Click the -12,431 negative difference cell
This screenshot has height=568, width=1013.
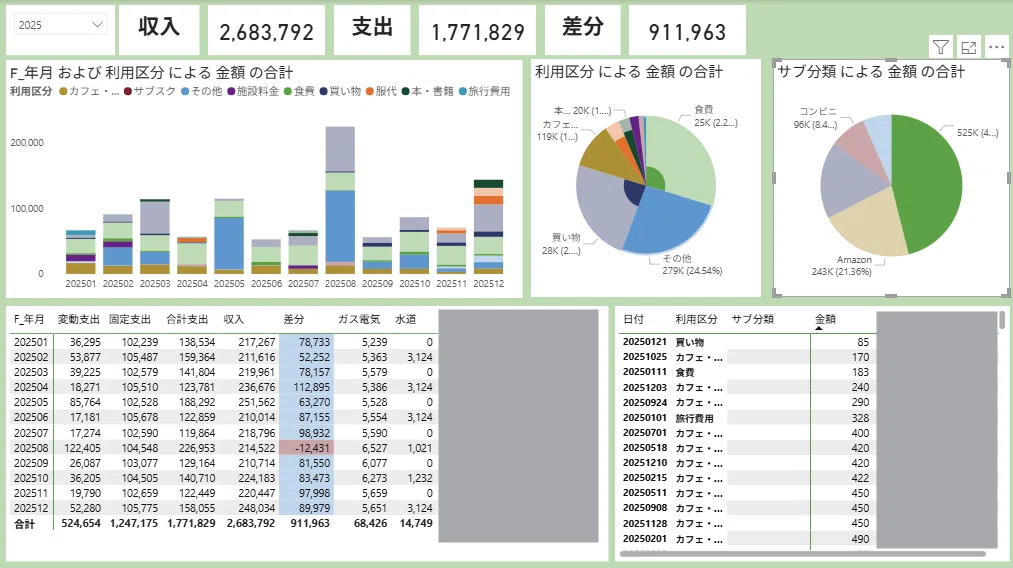(306, 448)
